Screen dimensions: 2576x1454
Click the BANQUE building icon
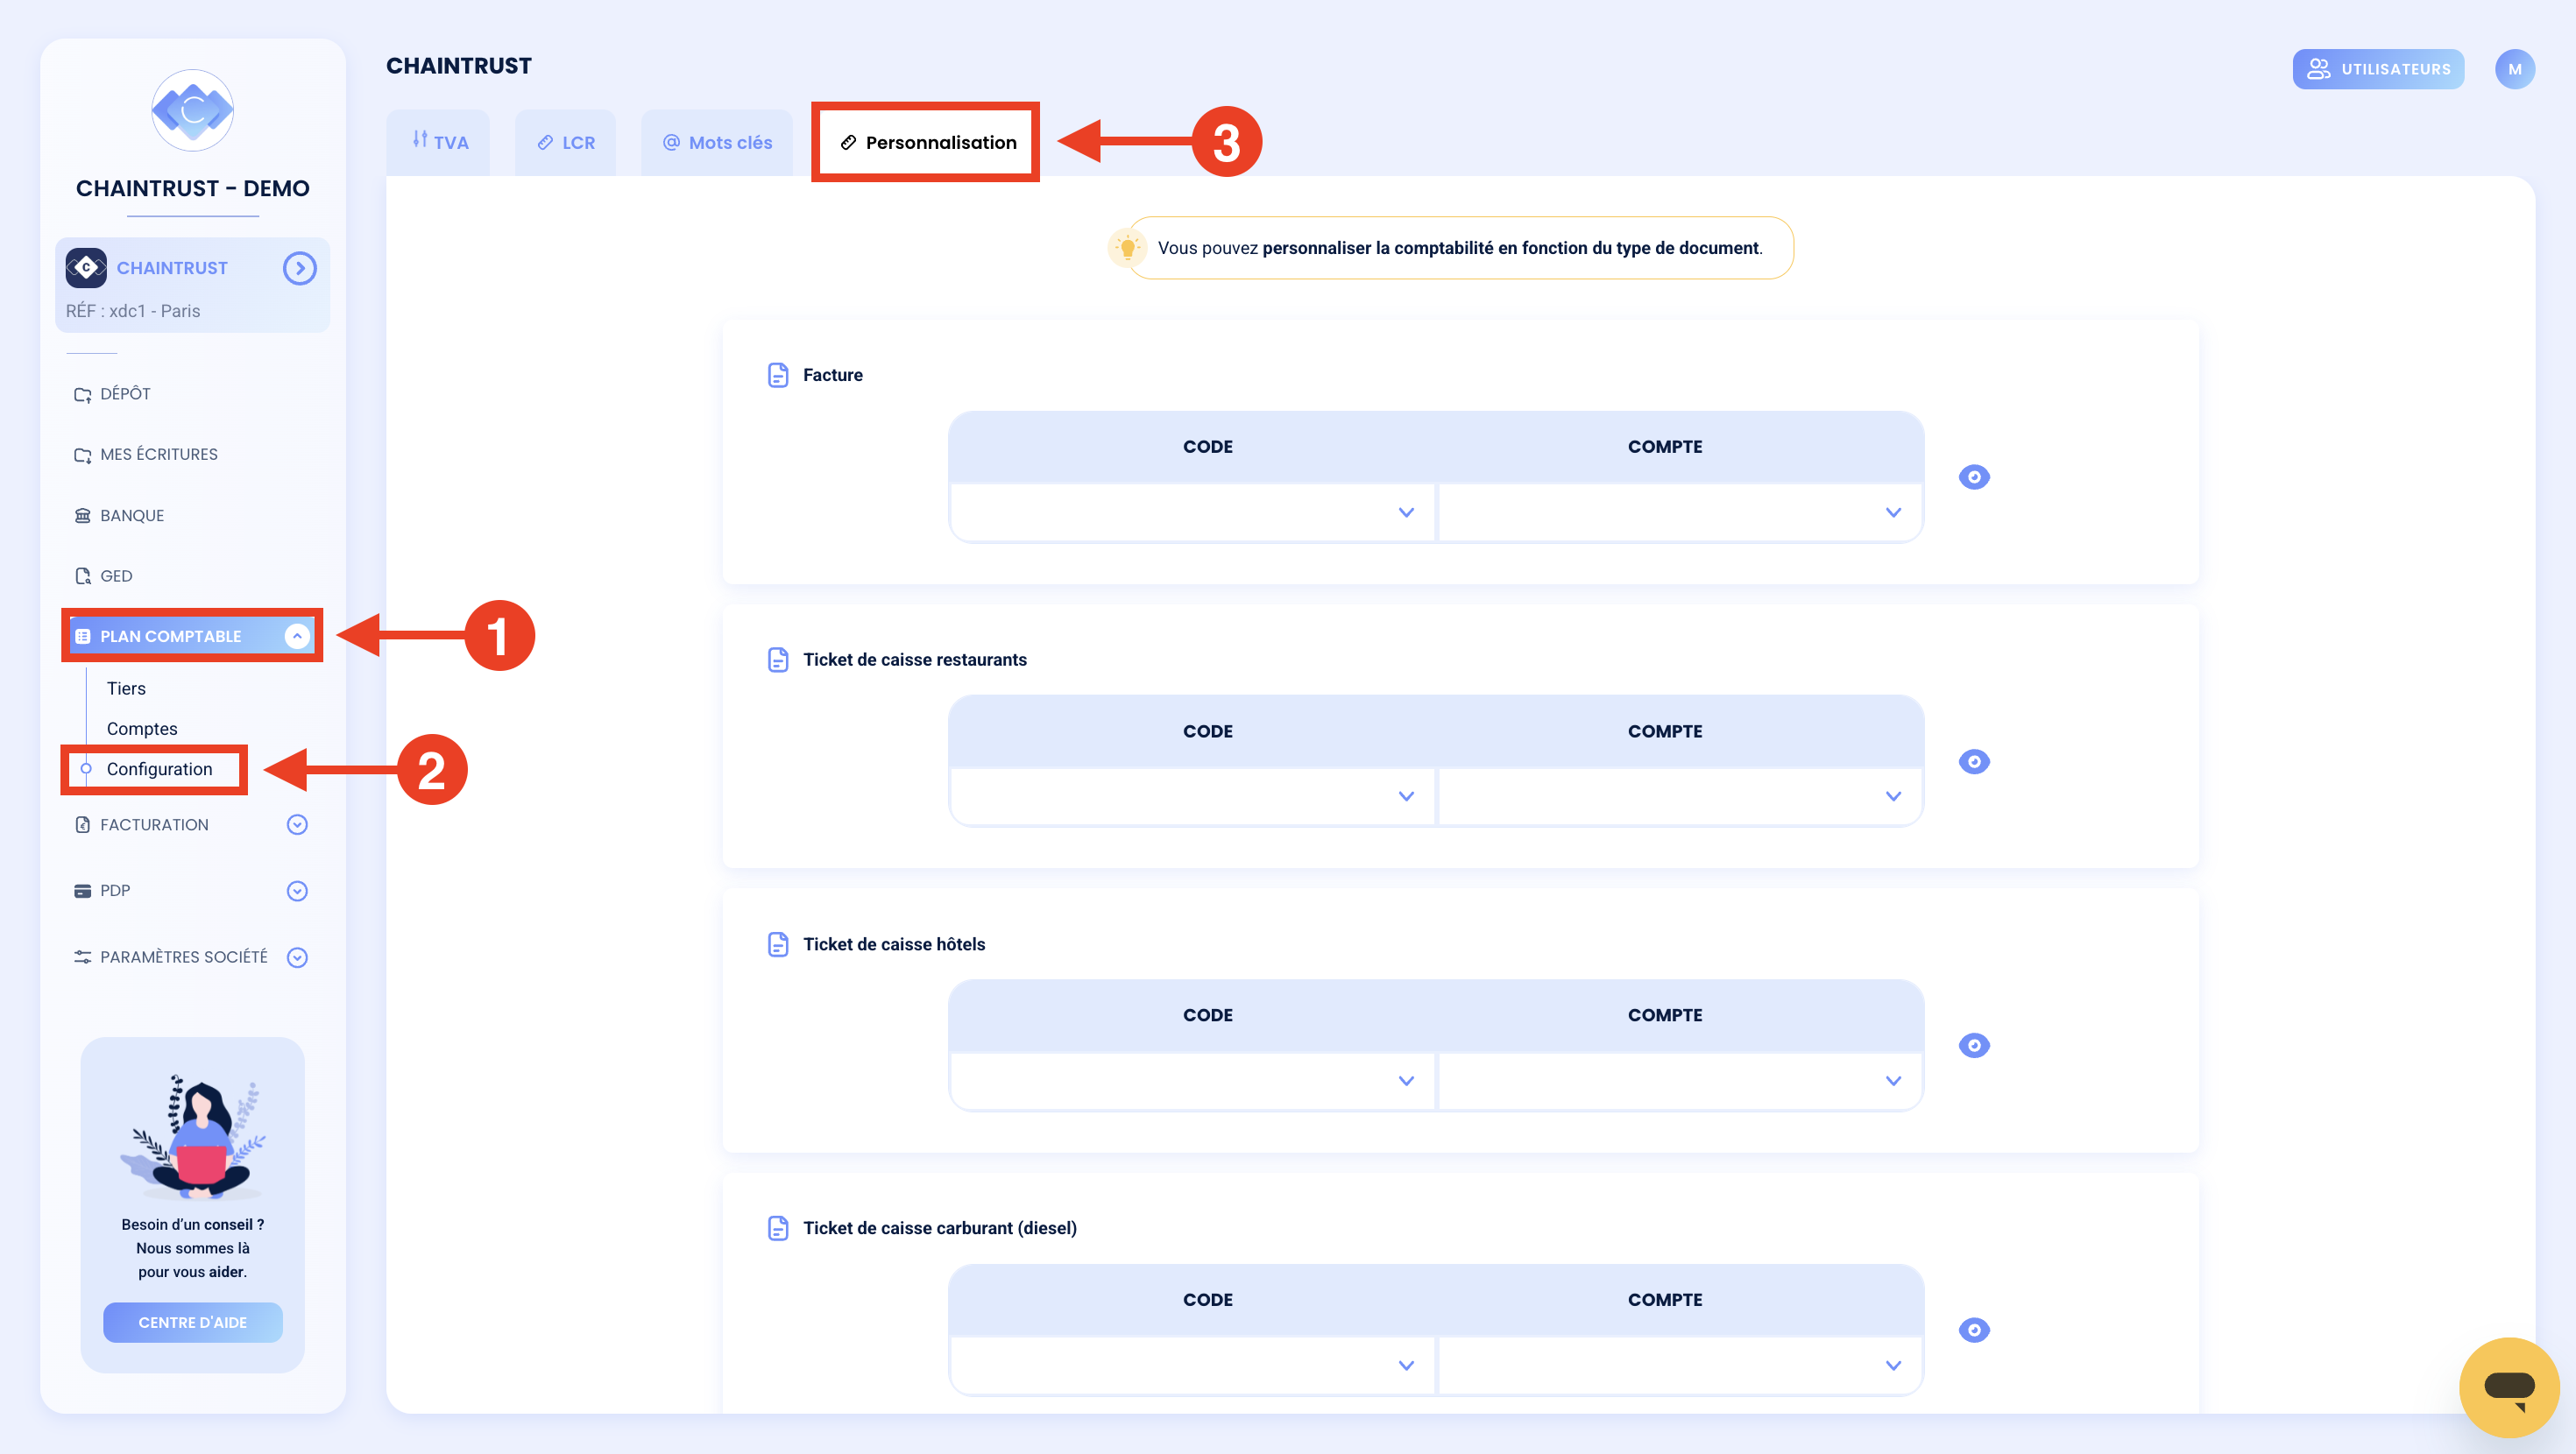click(x=83, y=515)
